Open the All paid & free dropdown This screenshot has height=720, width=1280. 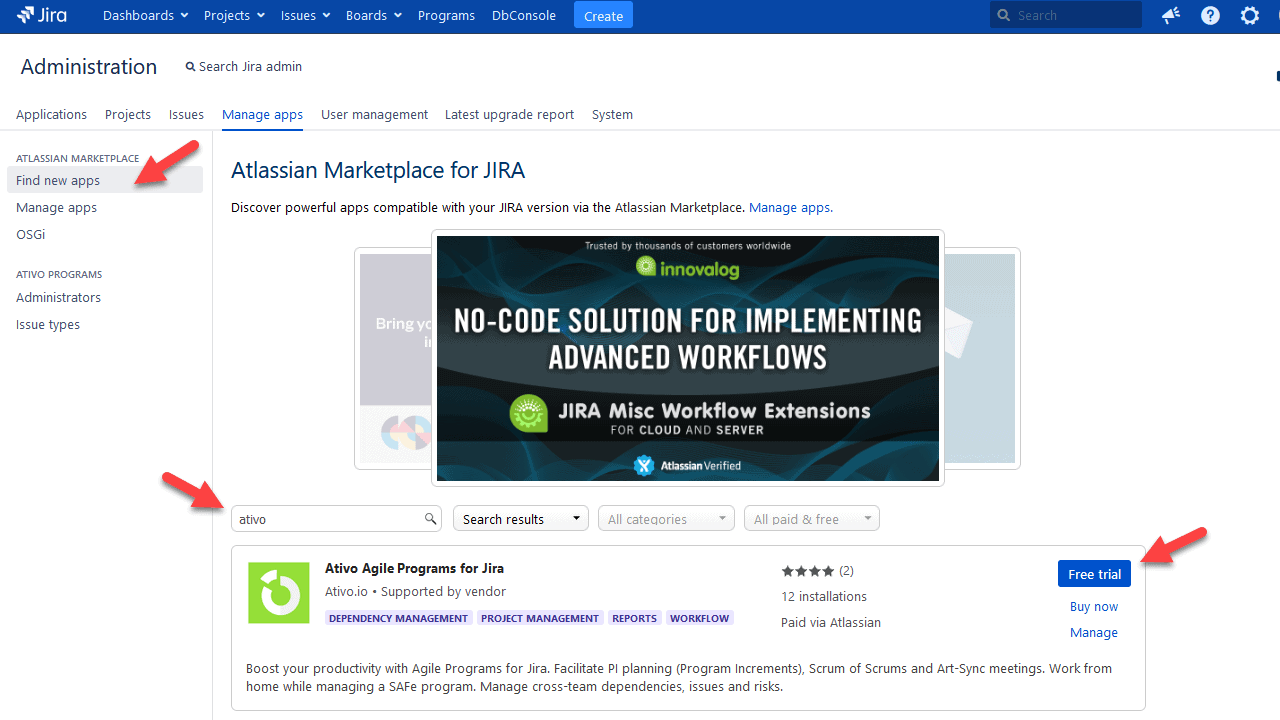tap(811, 518)
